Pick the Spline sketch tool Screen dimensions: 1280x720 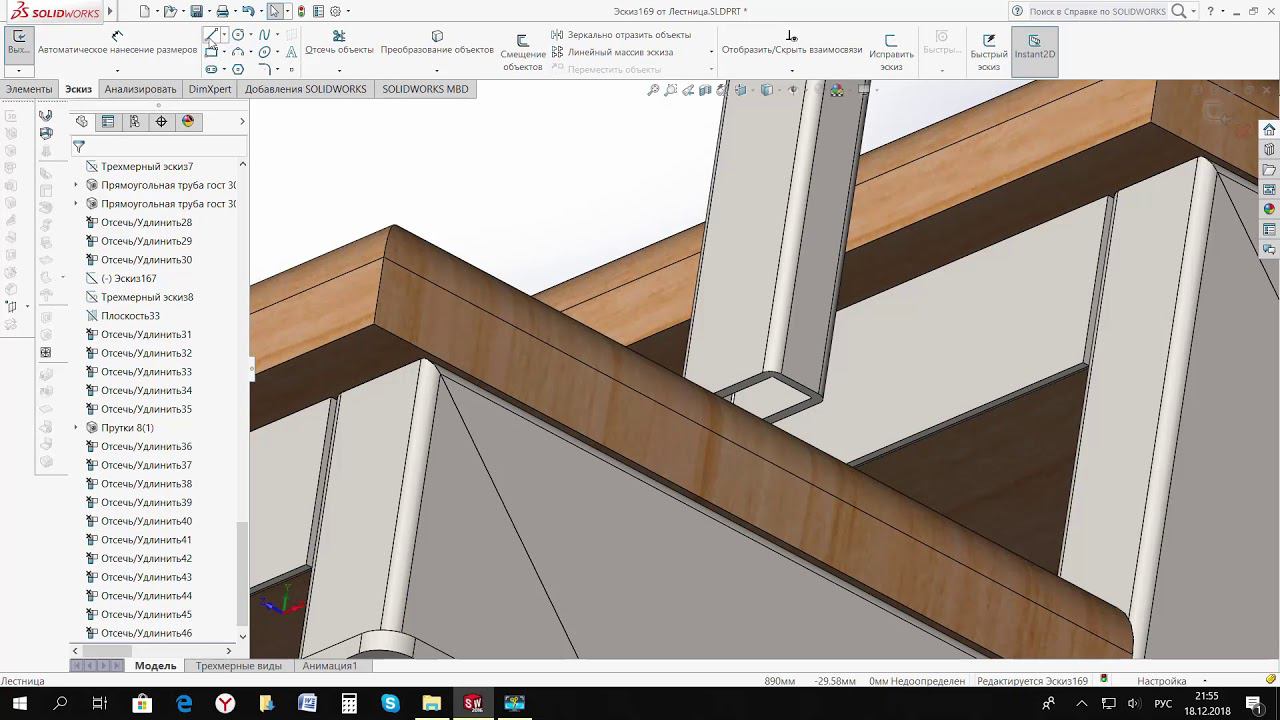(x=265, y=34)
